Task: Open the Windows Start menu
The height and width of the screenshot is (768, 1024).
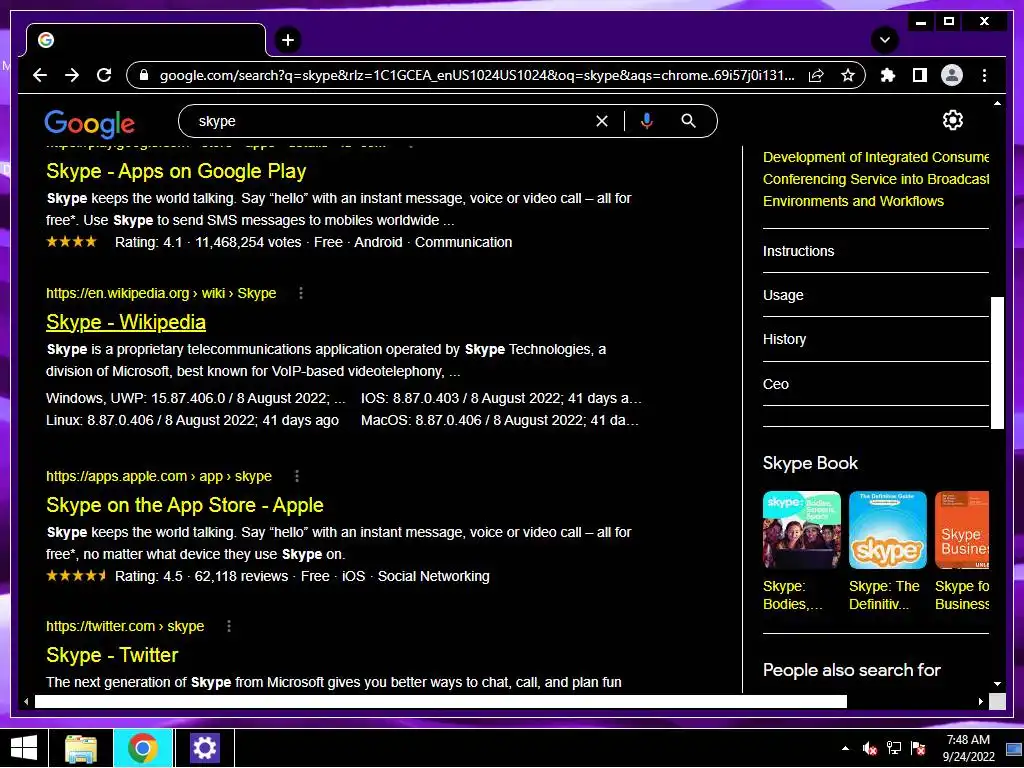Action: pyautogui.click(x=24, y=748)
